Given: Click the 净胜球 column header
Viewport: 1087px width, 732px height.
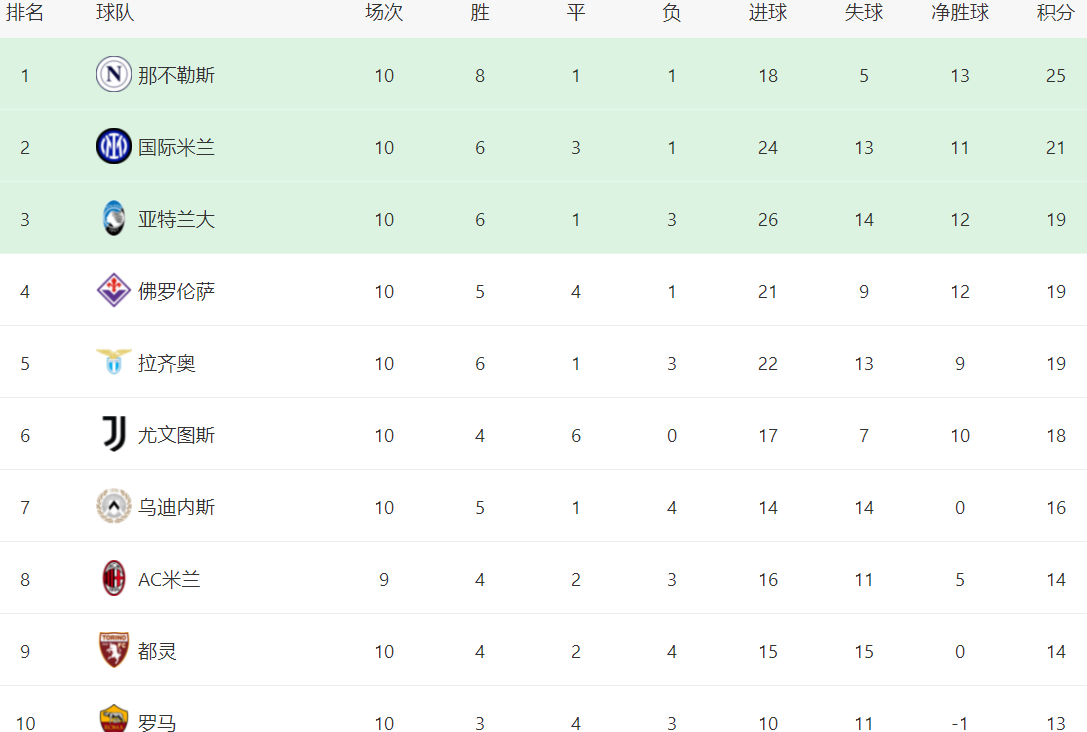Looking at the screenshot, I should click(959, 13).
